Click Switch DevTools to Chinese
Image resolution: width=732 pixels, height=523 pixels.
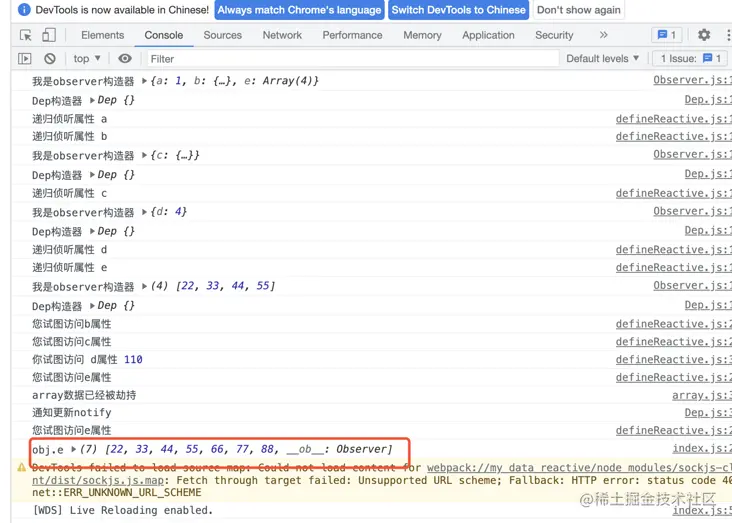(x=458, y=10)
